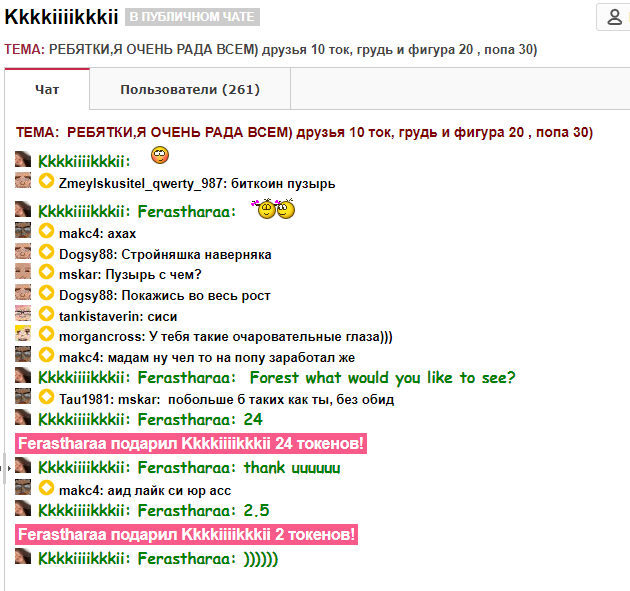Click the blushing emoji in the first message

(x=159, y=155)
